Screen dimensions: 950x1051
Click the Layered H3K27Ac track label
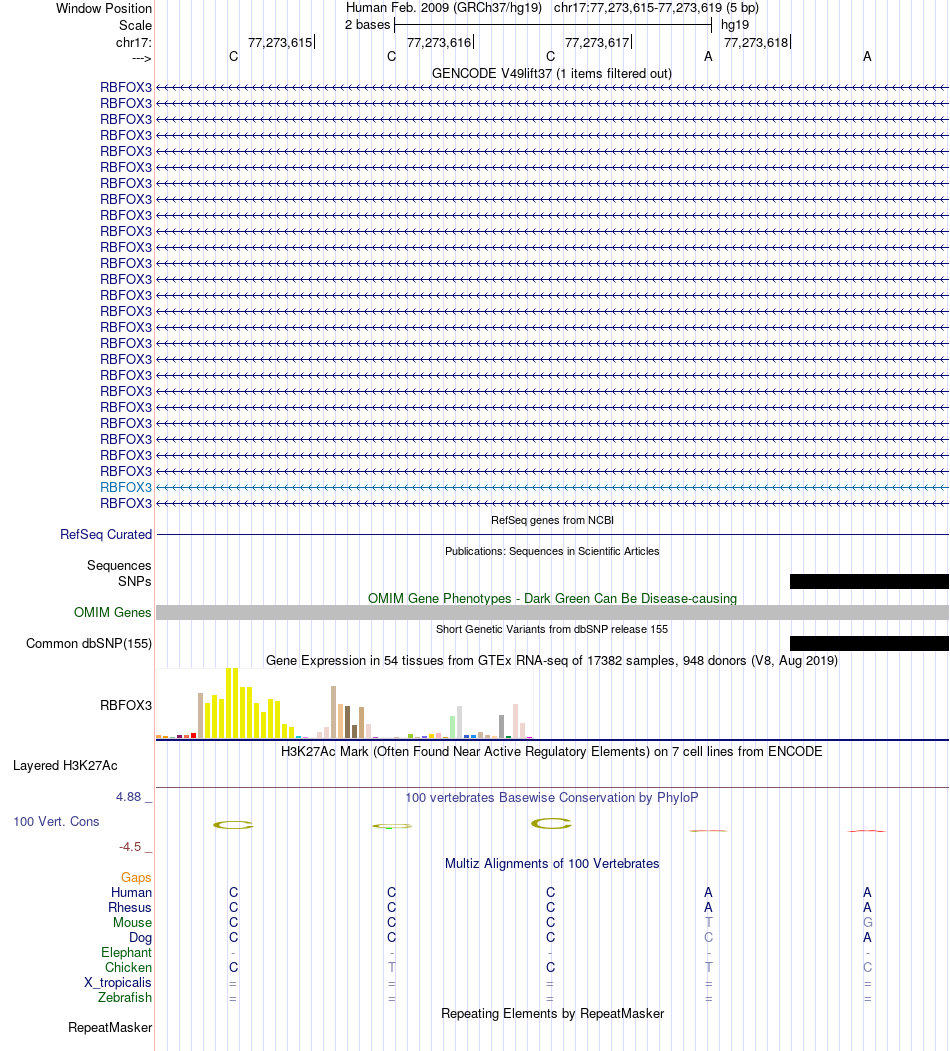(x=65, y=765)
